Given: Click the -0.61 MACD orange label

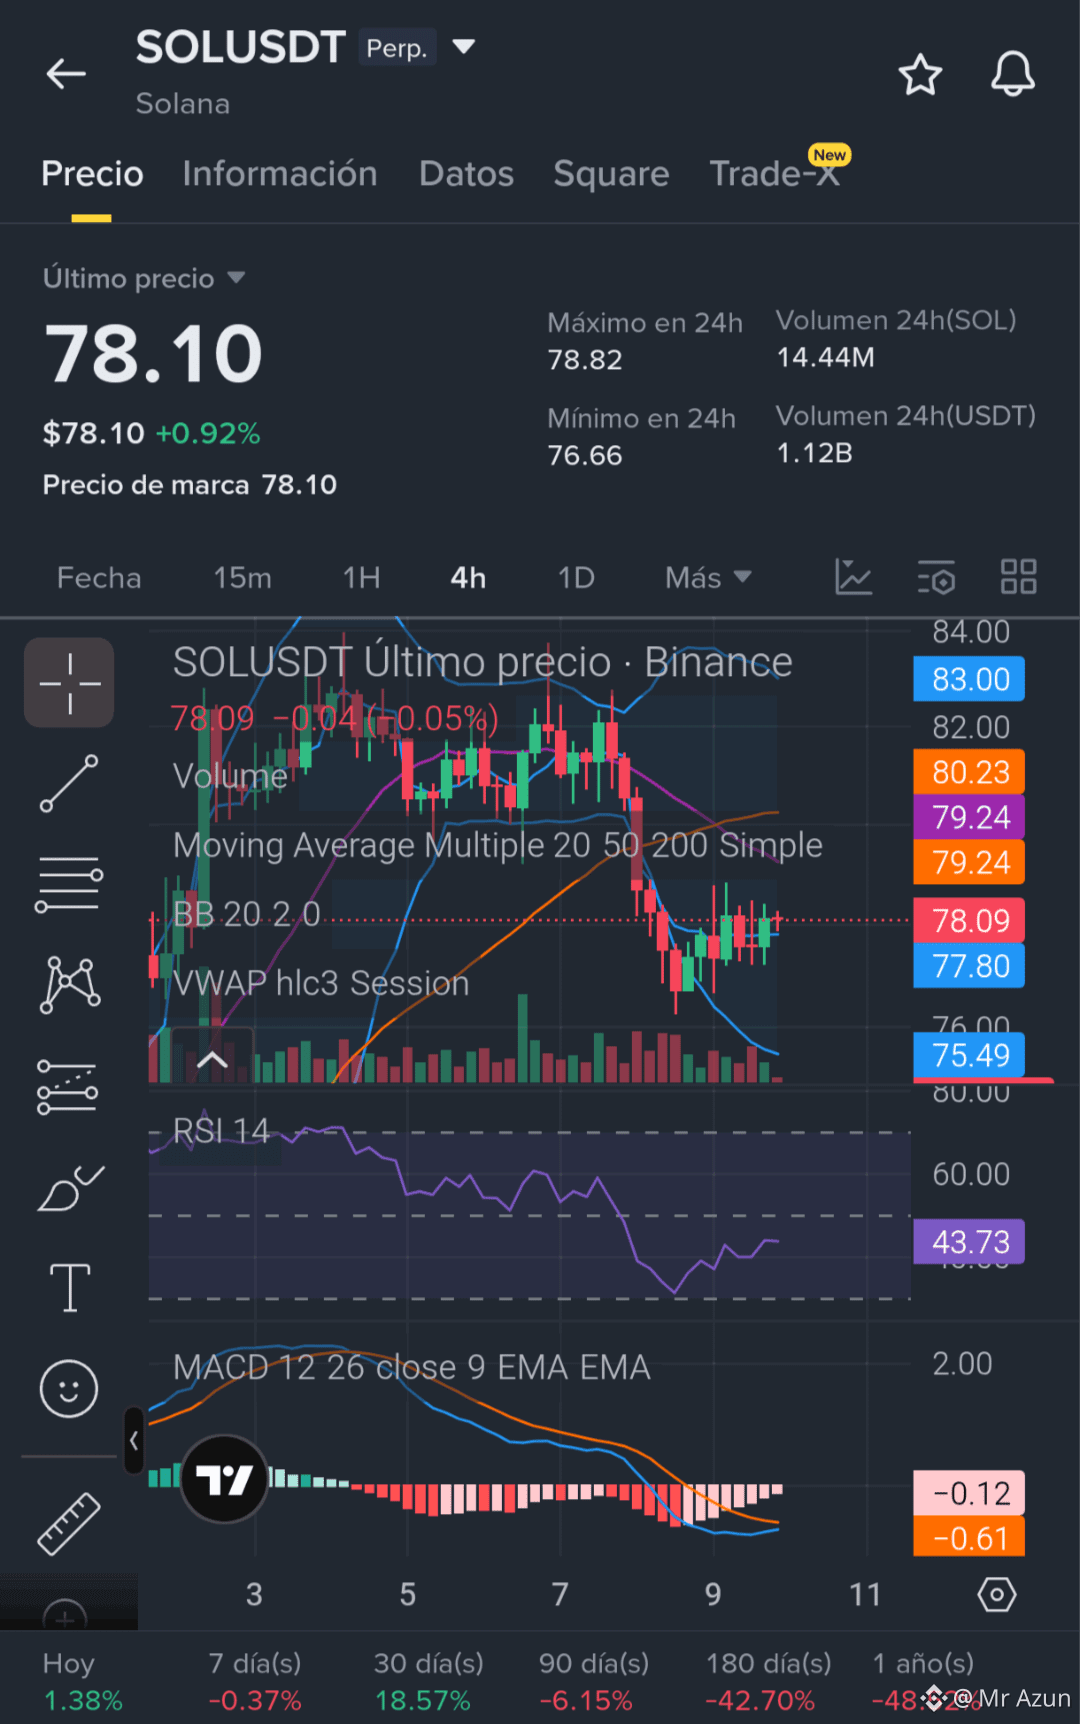Looking at the screenshot, I should tap(969, 1538).
